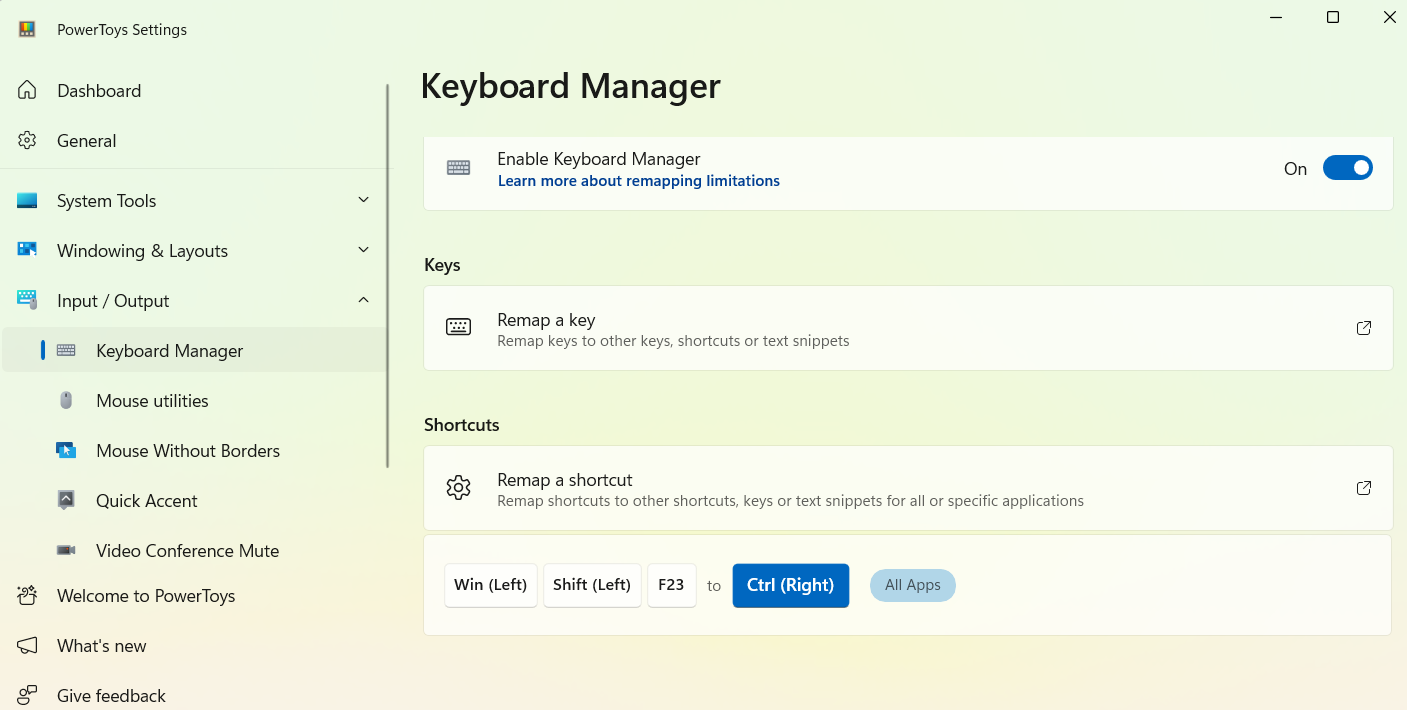Click the Keys section heading
Viewport: 1407px width, 710px height.
[x=442, y=265]
